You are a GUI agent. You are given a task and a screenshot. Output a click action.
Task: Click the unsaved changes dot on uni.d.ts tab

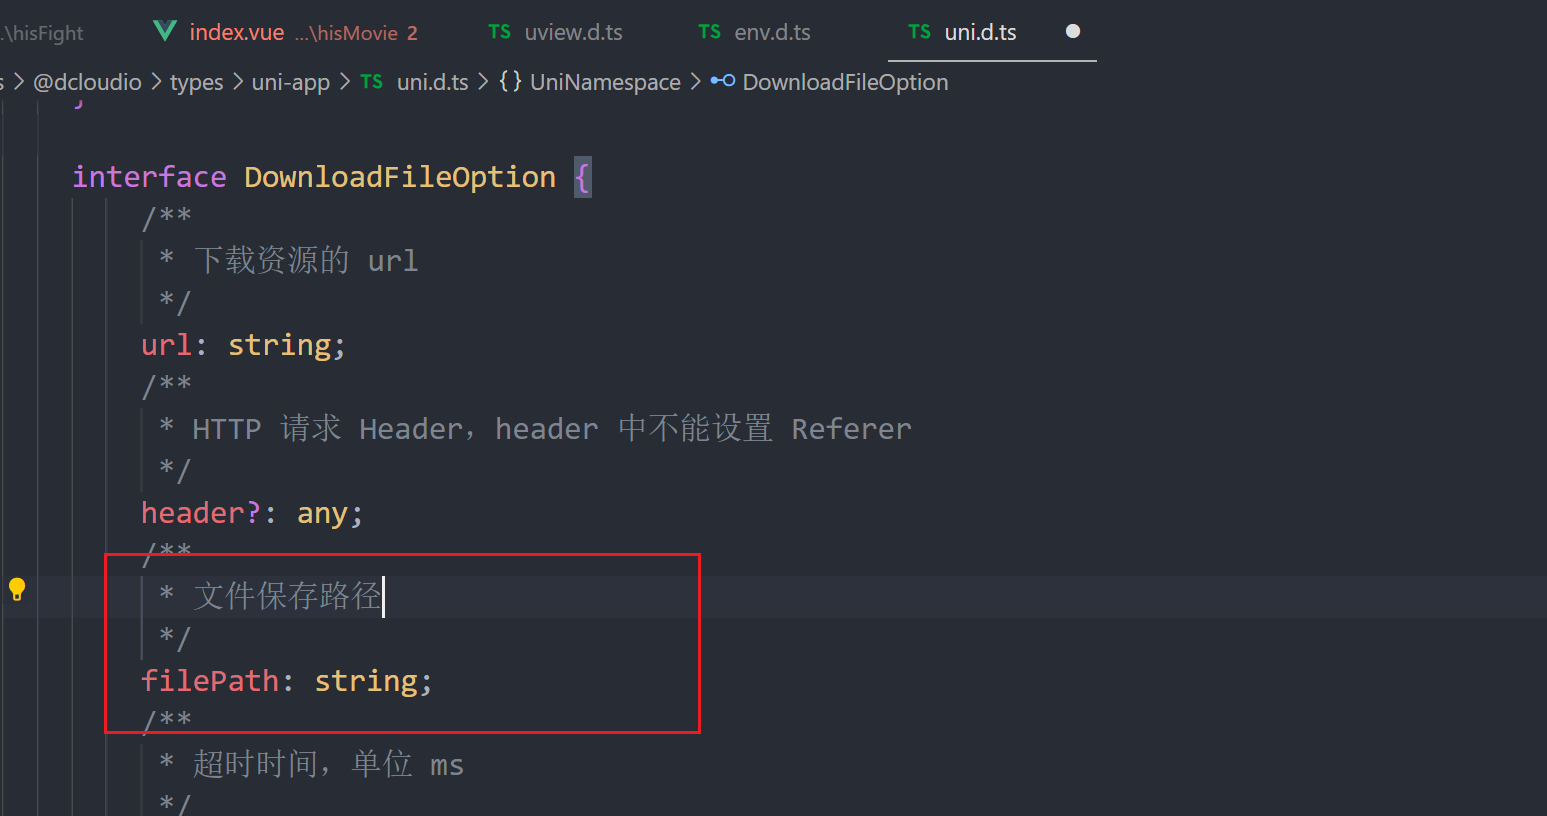pyautogui.click(x=1072, y=31)
